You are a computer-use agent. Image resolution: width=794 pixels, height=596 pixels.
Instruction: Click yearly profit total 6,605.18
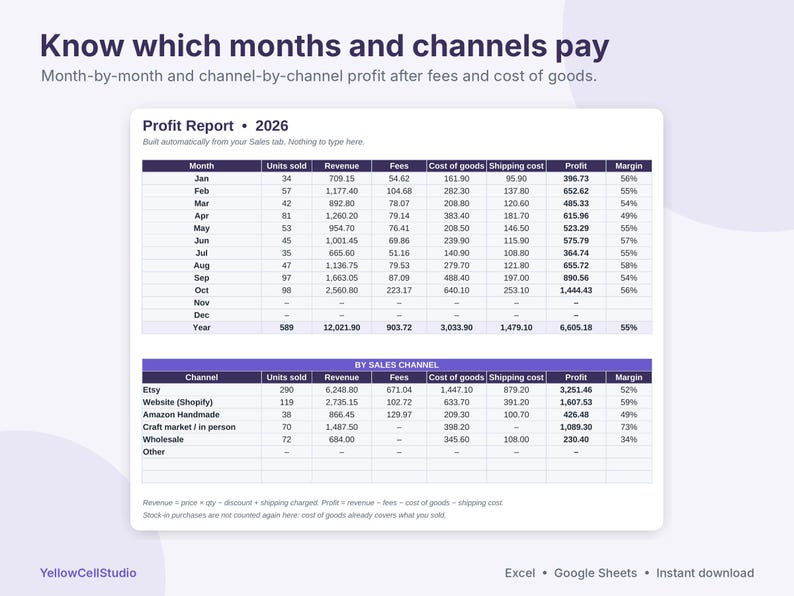coord(576,328)
